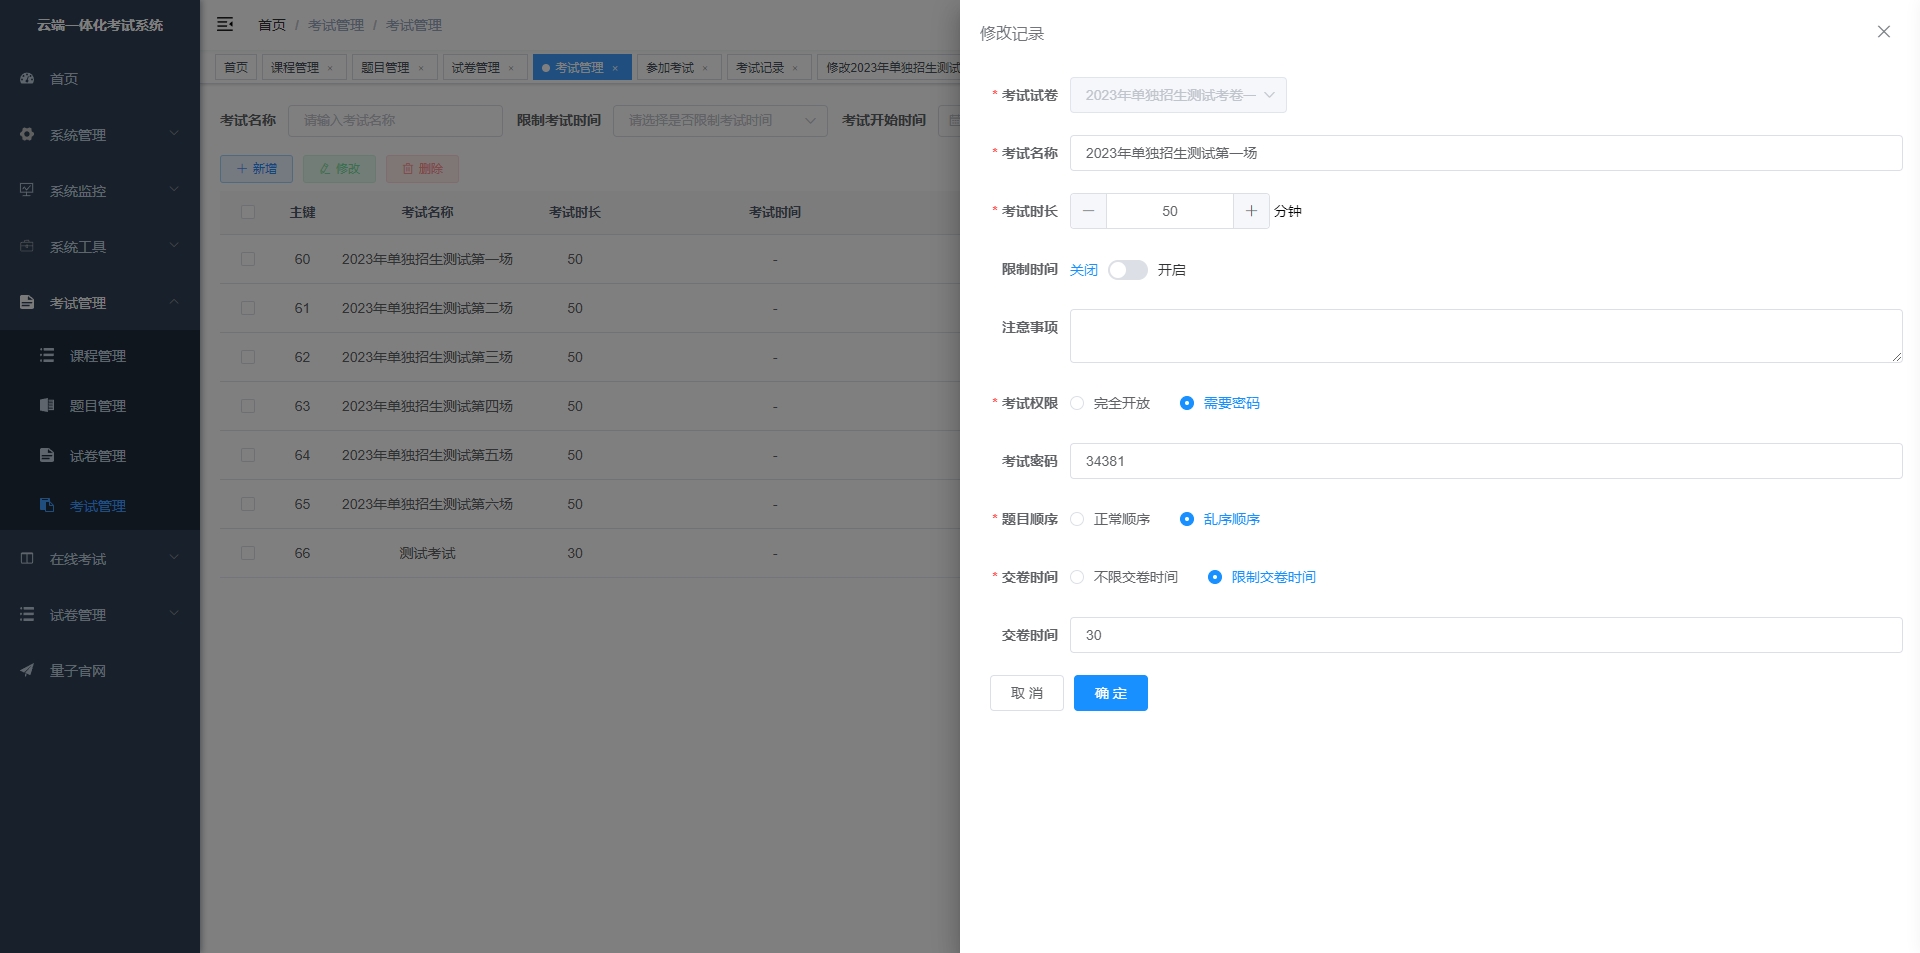This screenshot has width=1920, height=953.
Task: Click the 首页 dashboard icon in sidebar
Action: point(27,78)
